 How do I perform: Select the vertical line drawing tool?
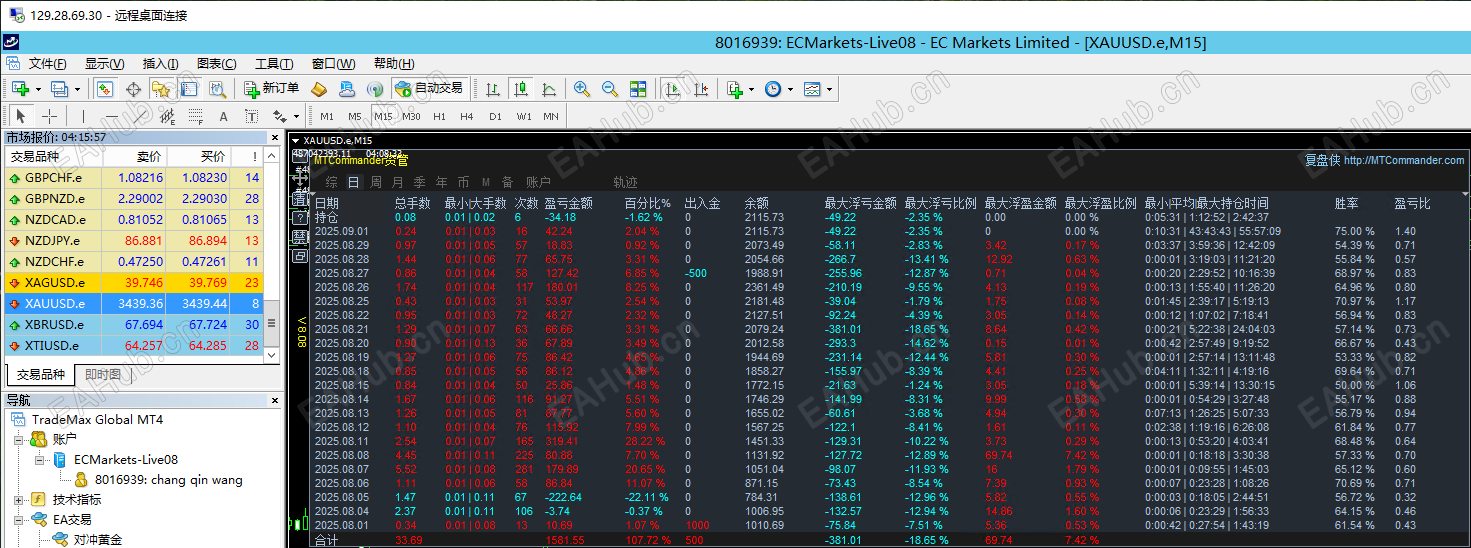click(x=83, y=116)
